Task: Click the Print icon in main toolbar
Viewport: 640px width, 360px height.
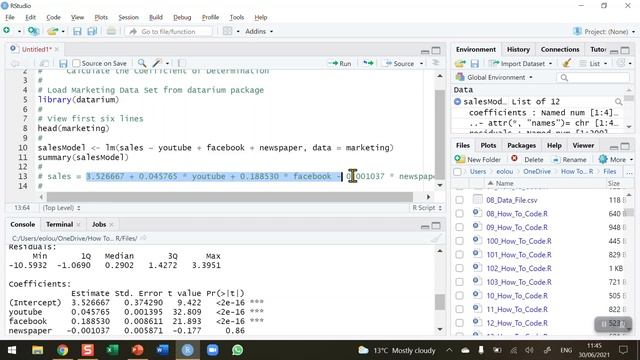Action: point(111,31)
